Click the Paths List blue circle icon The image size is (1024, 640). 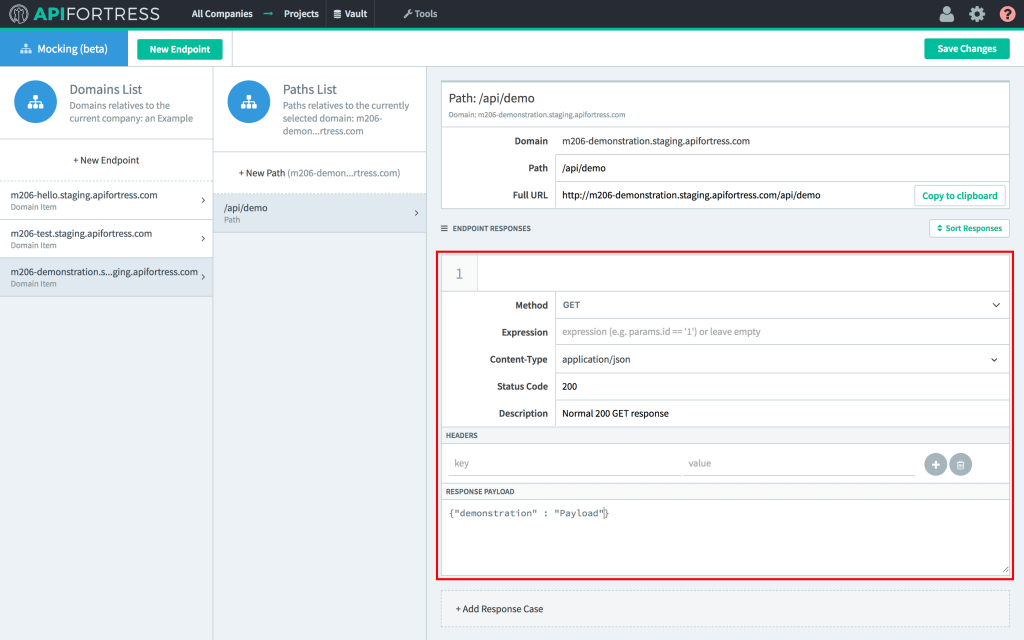pyautogui.click(x=248, y=102)
